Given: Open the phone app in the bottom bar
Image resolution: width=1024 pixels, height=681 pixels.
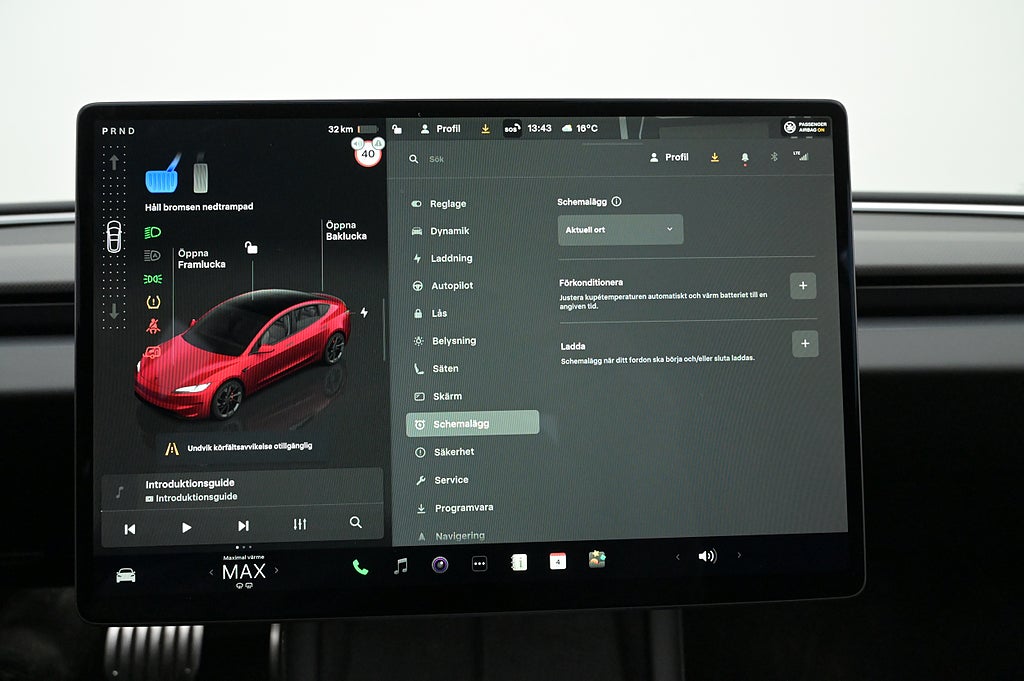Looking at the screenshot, I should pos(360,567).
